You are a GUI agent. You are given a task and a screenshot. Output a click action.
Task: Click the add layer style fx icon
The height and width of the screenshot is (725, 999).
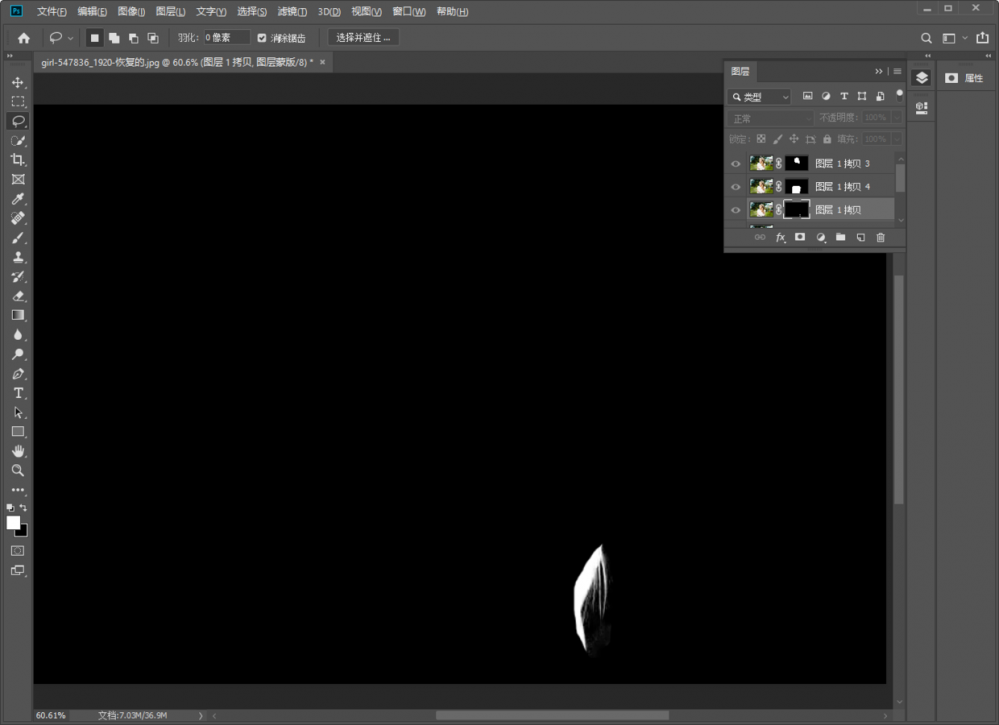(x=781, y=238)
